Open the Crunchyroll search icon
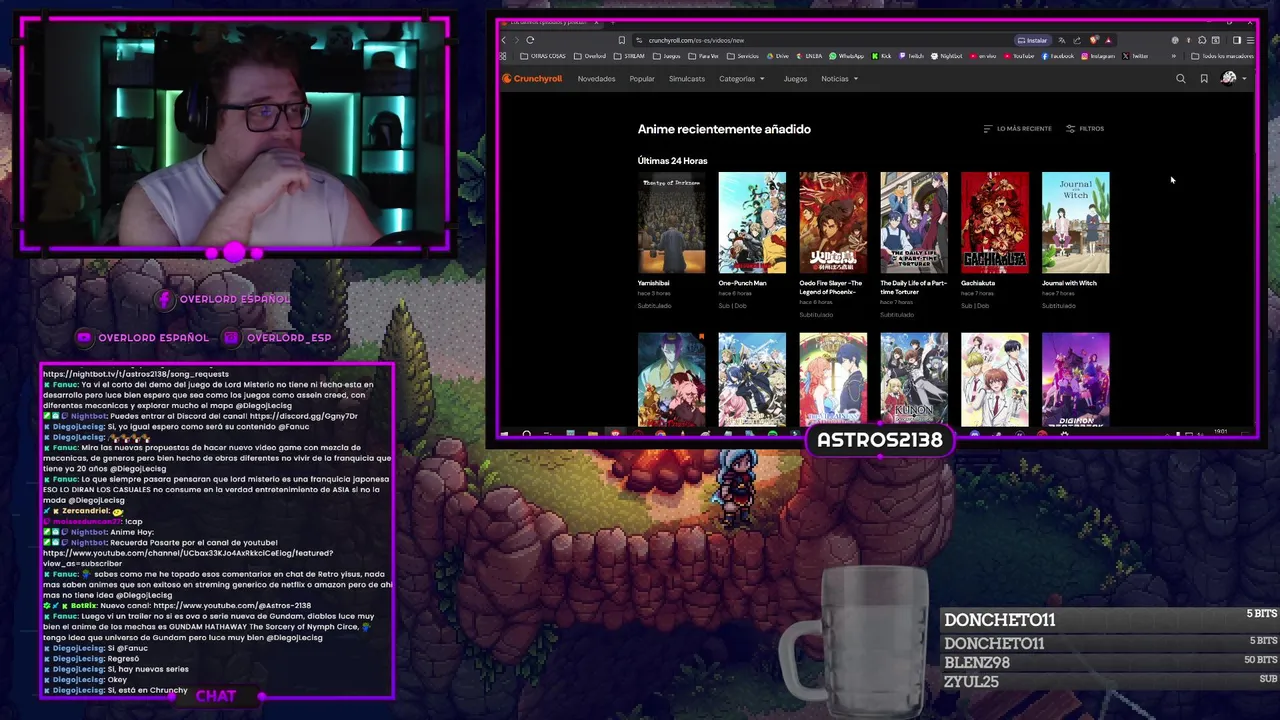This screenshot has height=720, width=1280. click(x=1181, y=79)
